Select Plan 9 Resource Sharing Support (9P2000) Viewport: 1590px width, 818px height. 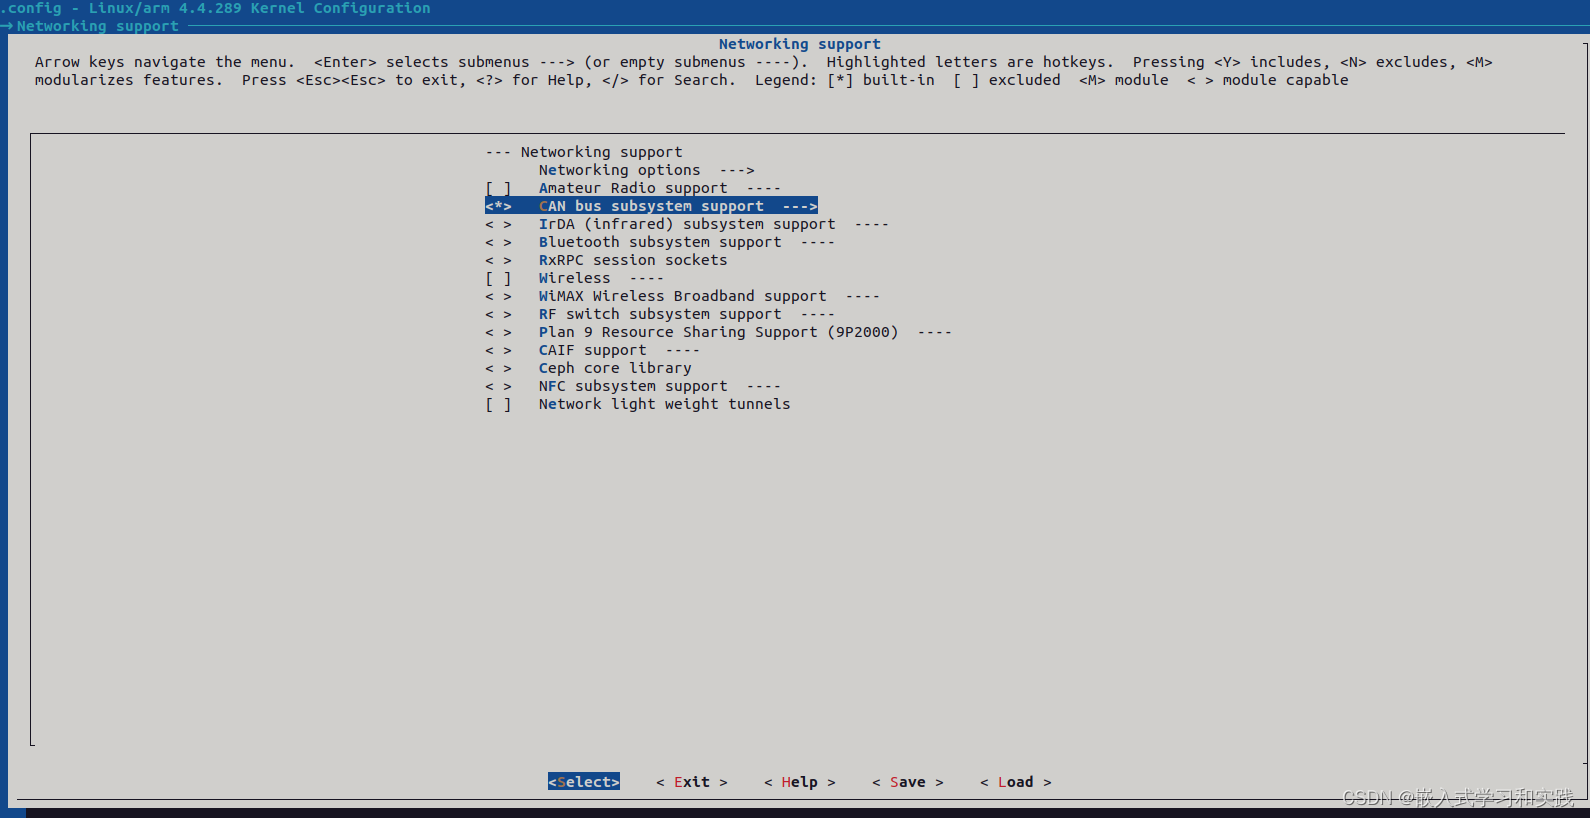coord(718,332)
